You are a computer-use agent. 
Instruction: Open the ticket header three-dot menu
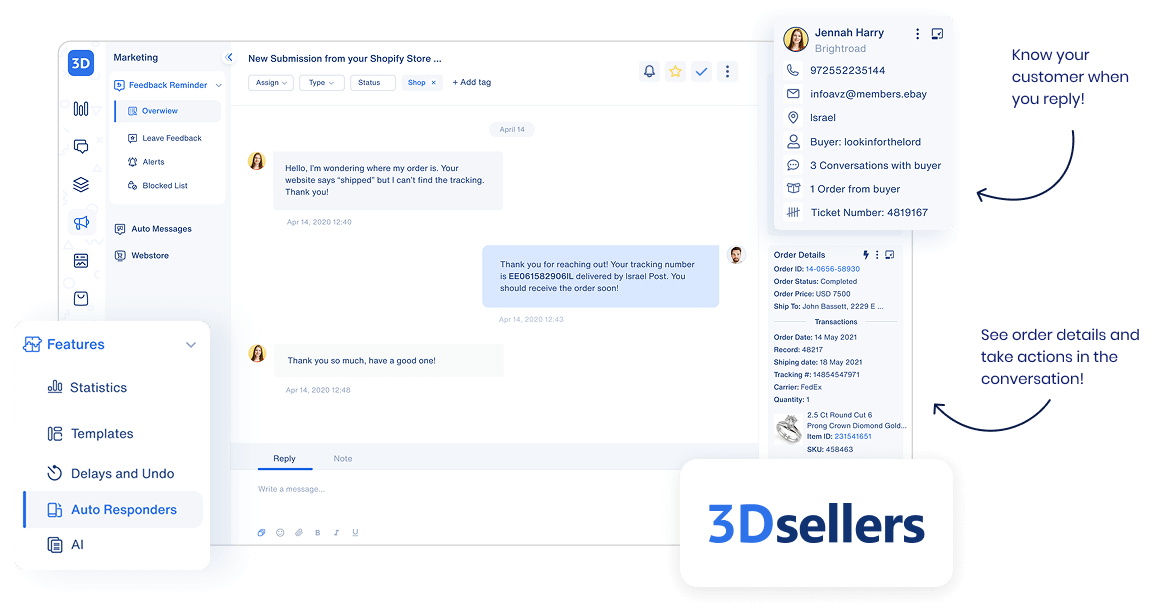(x=727, y=71)
